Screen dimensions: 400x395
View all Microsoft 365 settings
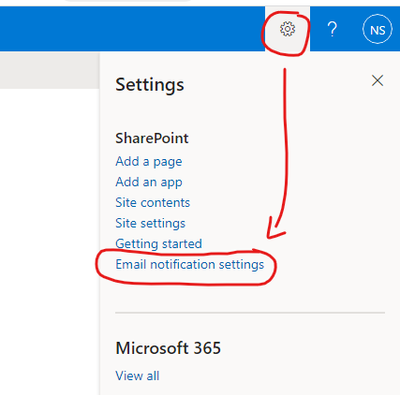click(137, 376)
